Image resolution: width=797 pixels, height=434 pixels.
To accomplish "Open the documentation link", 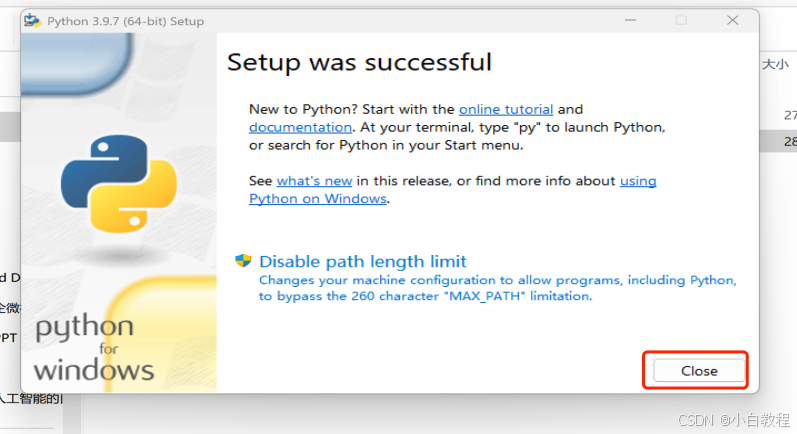I will coord(300,127).
